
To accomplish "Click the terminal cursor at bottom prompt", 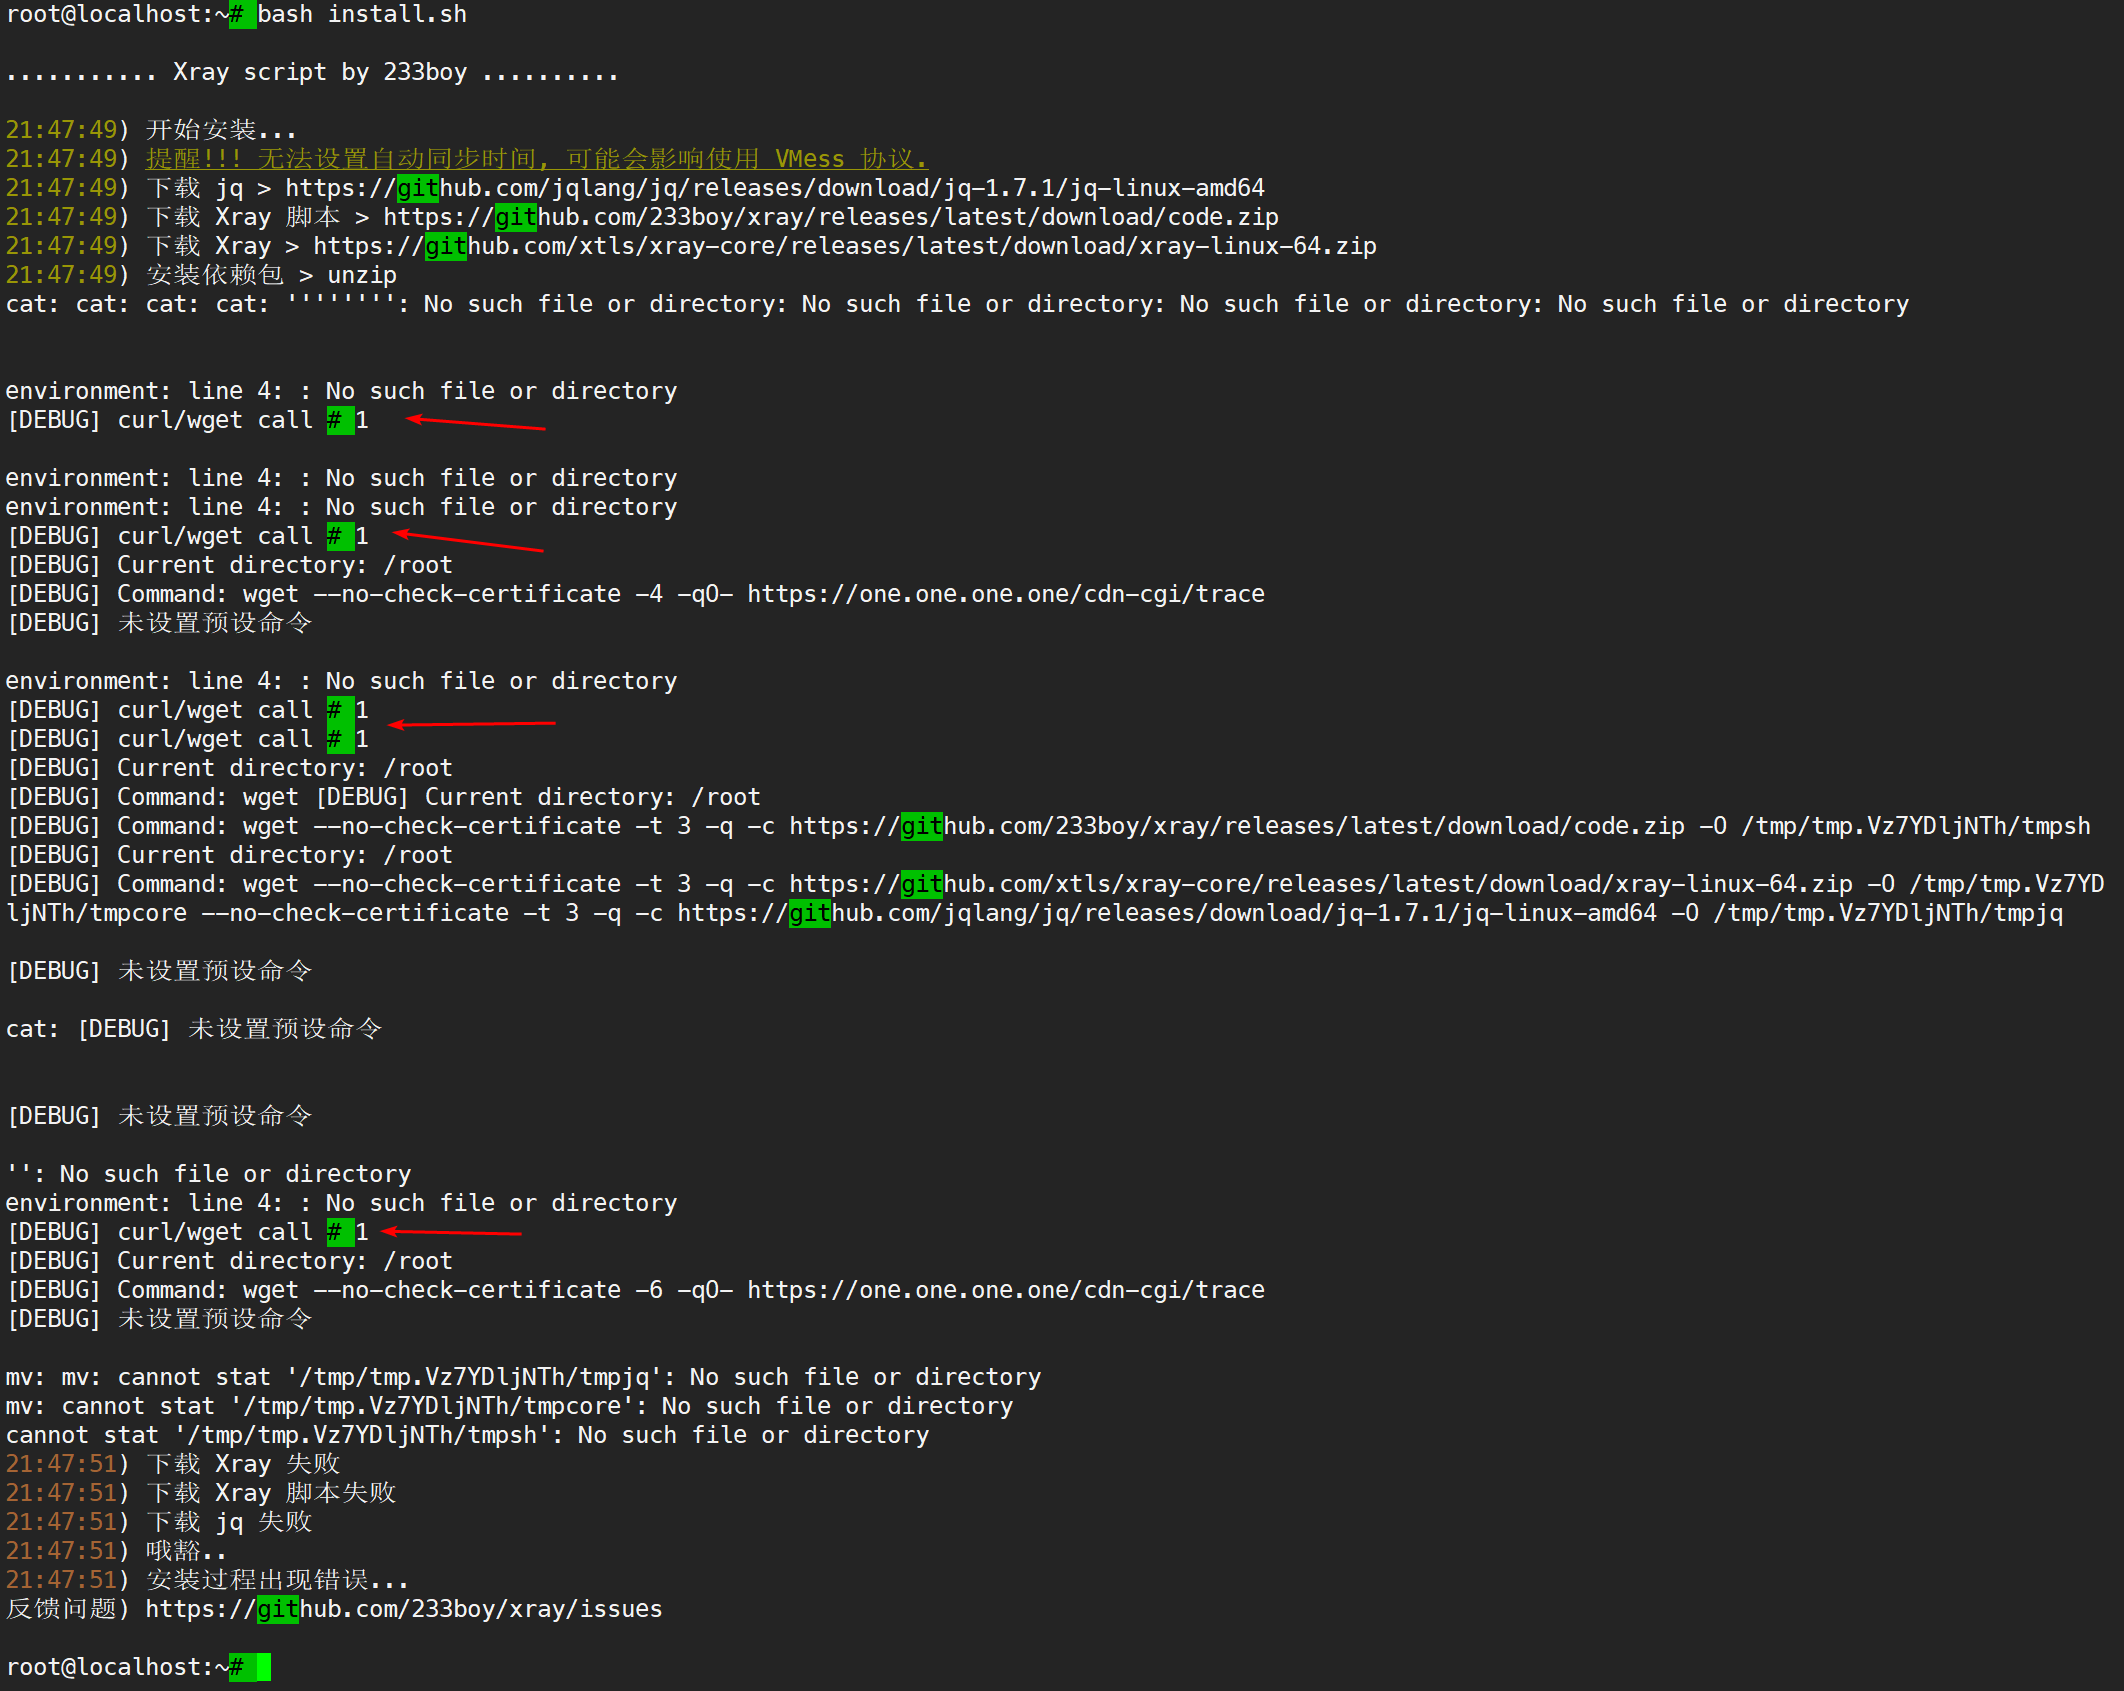I will click(x=263, y=1667).
